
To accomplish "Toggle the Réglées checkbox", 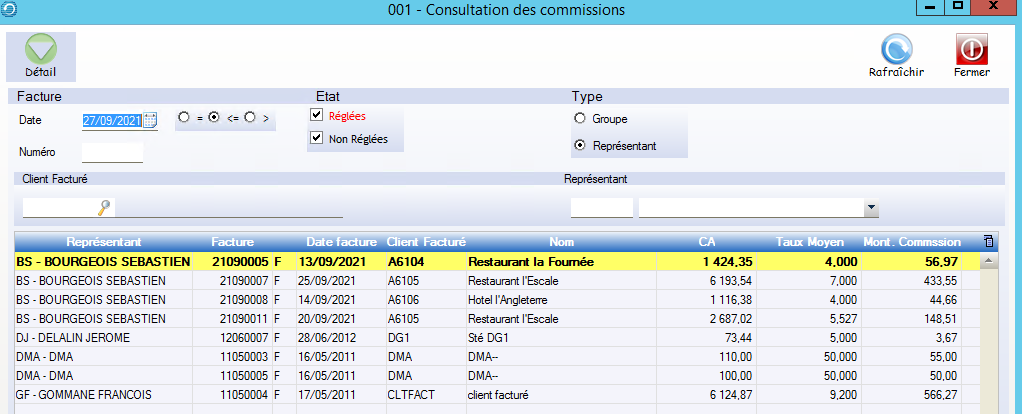I will [x=317, y=116].
